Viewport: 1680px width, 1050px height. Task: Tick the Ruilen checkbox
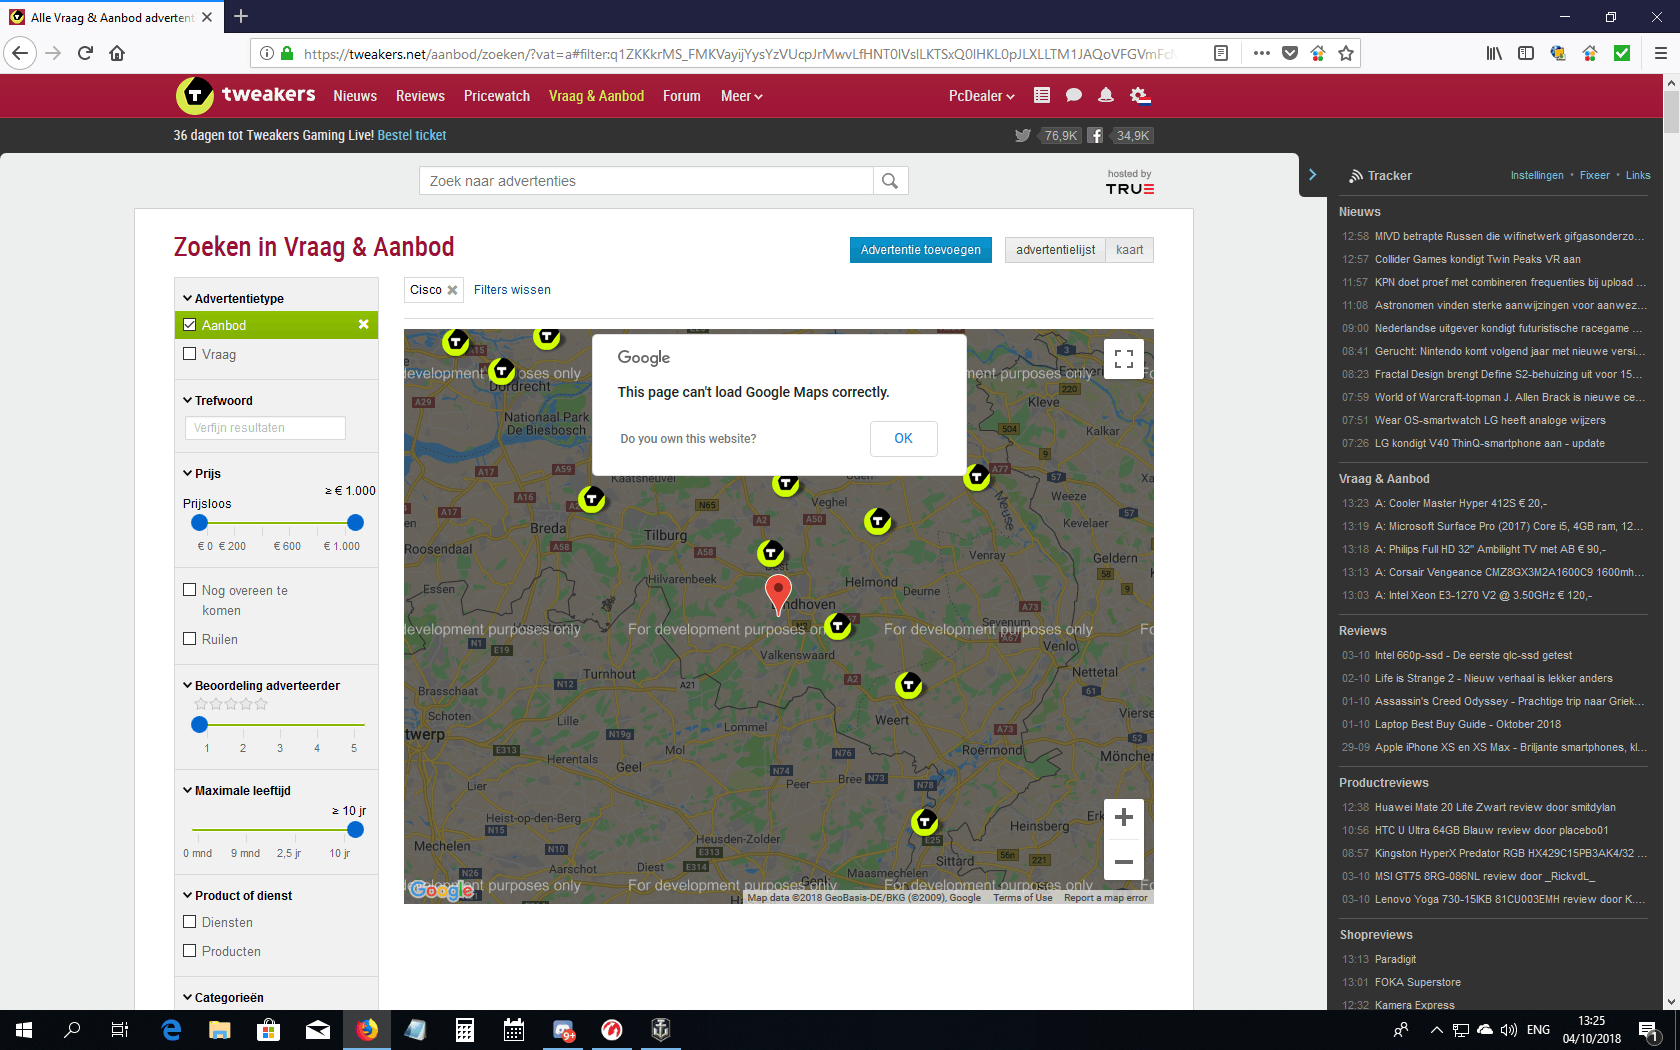(x=190, y=639)
